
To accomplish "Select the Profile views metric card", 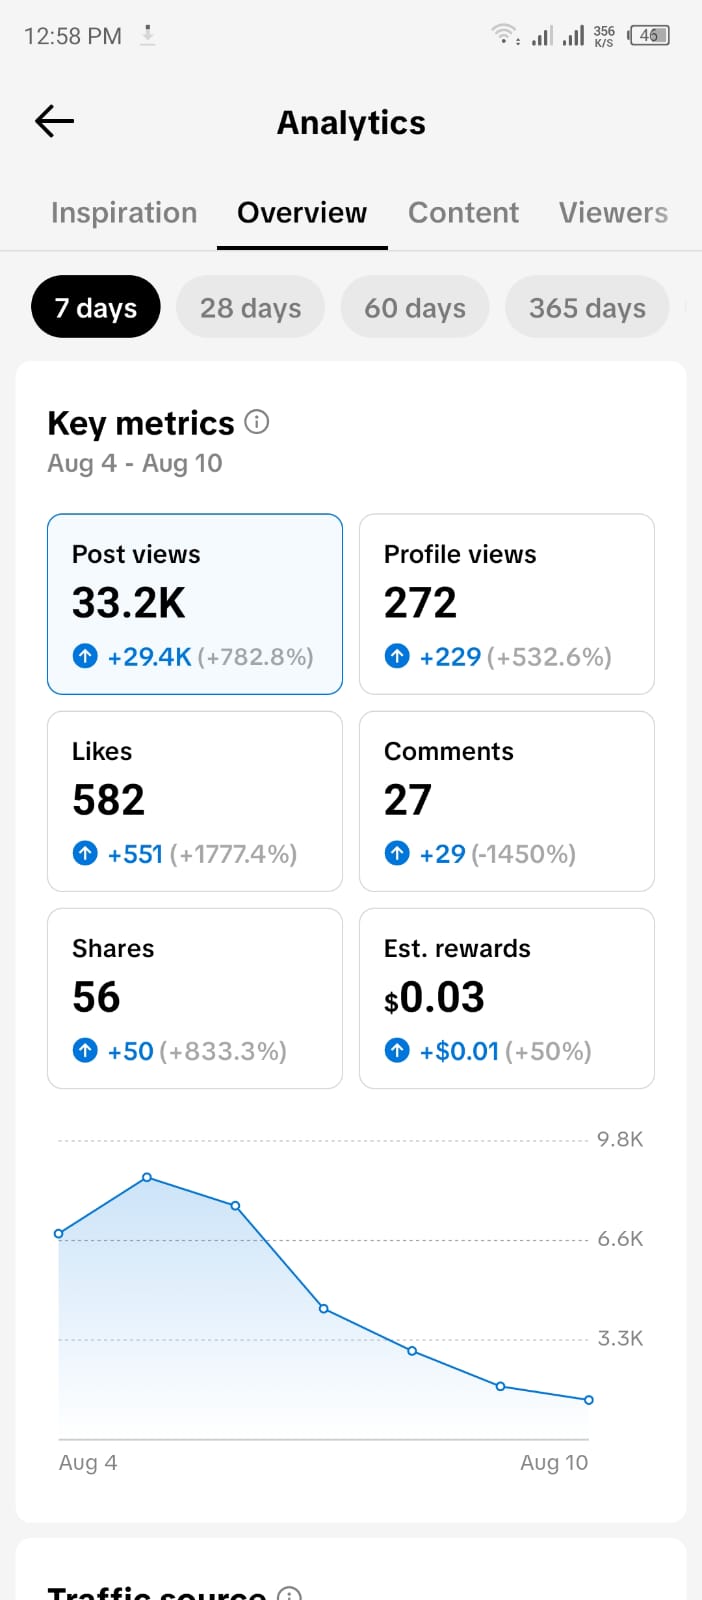I will (507, 604).
